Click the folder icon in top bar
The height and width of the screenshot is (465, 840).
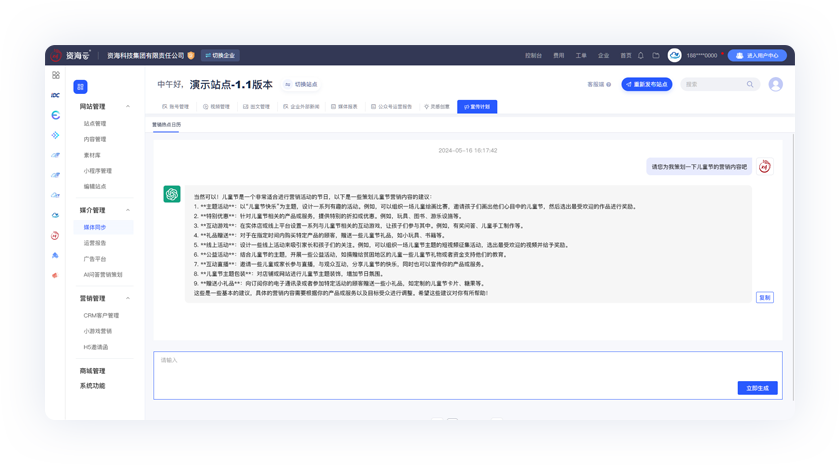click(656, 56)
